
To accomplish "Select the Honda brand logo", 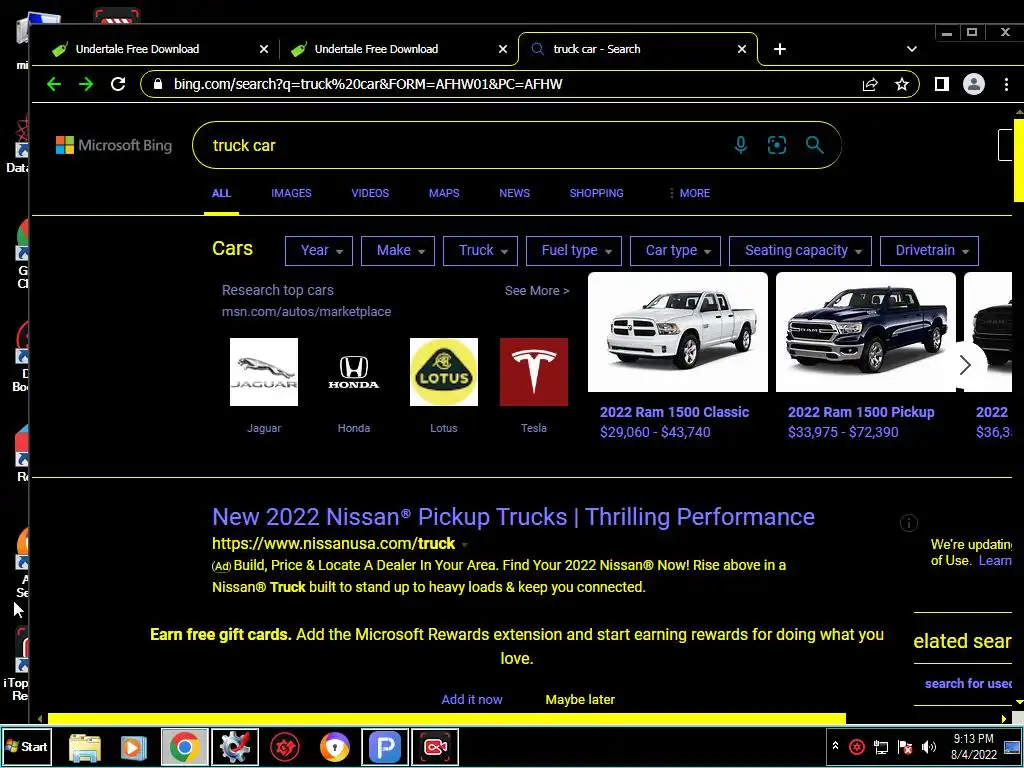I will click(353, 372).
